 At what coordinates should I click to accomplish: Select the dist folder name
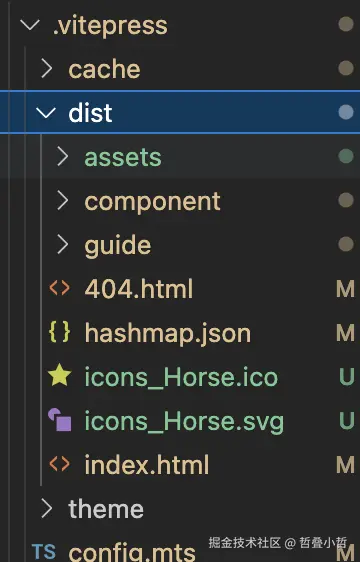click(x=90, y=113)
